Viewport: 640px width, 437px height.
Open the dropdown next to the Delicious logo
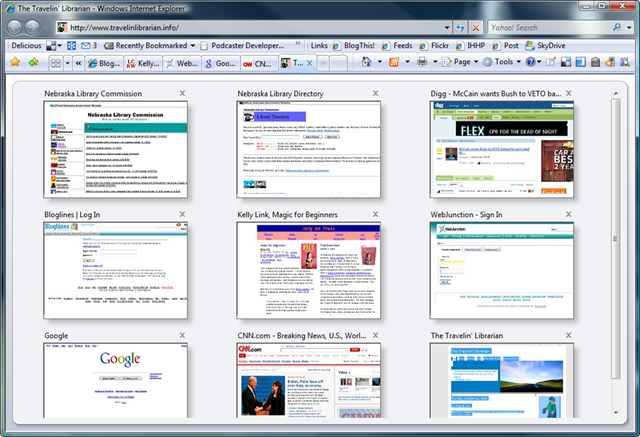pos(60,46)
